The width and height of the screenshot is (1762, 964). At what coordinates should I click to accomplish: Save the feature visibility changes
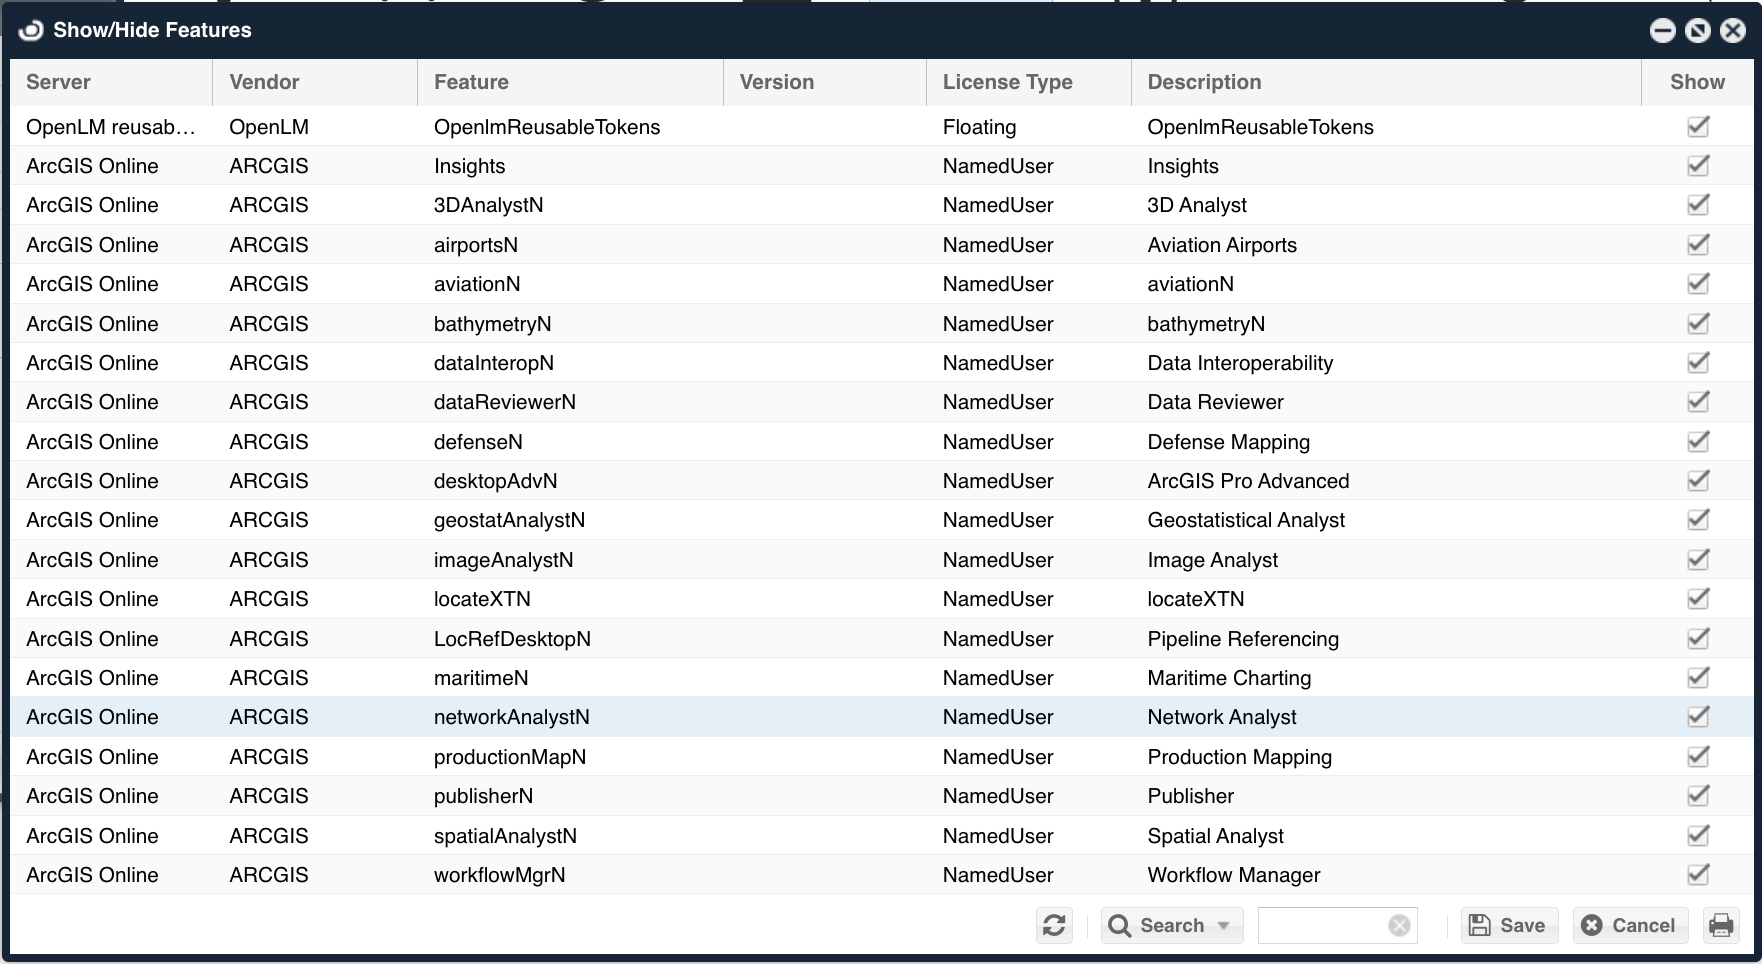coord(1507,925)
